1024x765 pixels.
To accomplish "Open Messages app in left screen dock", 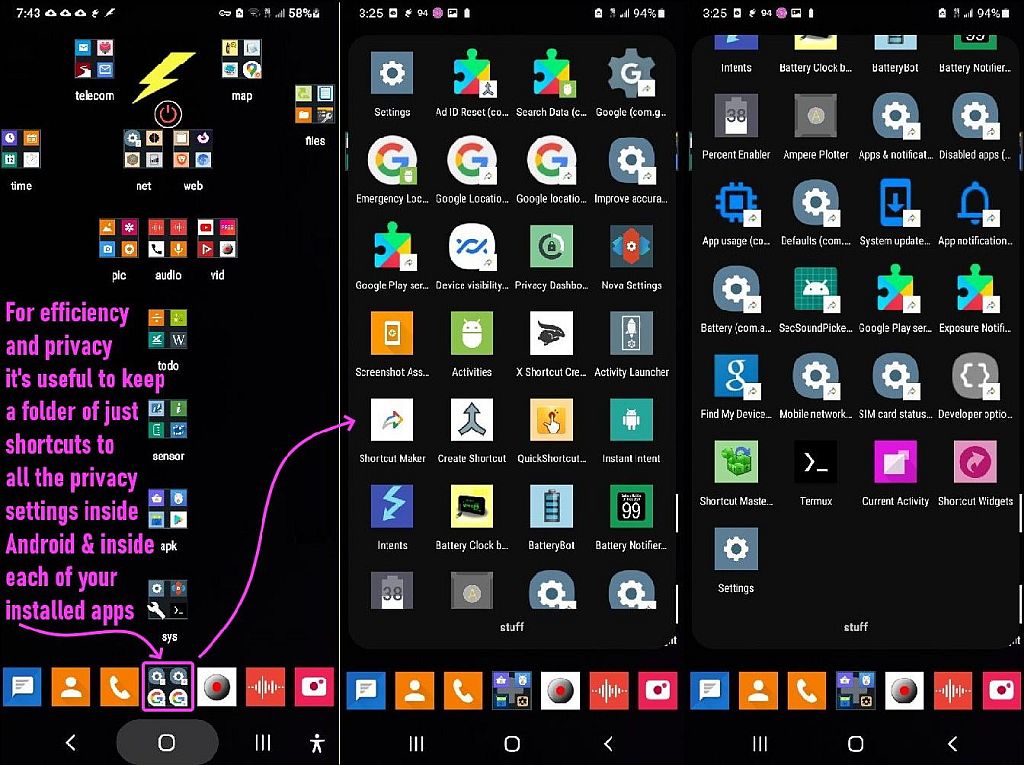I will point(22,687).
